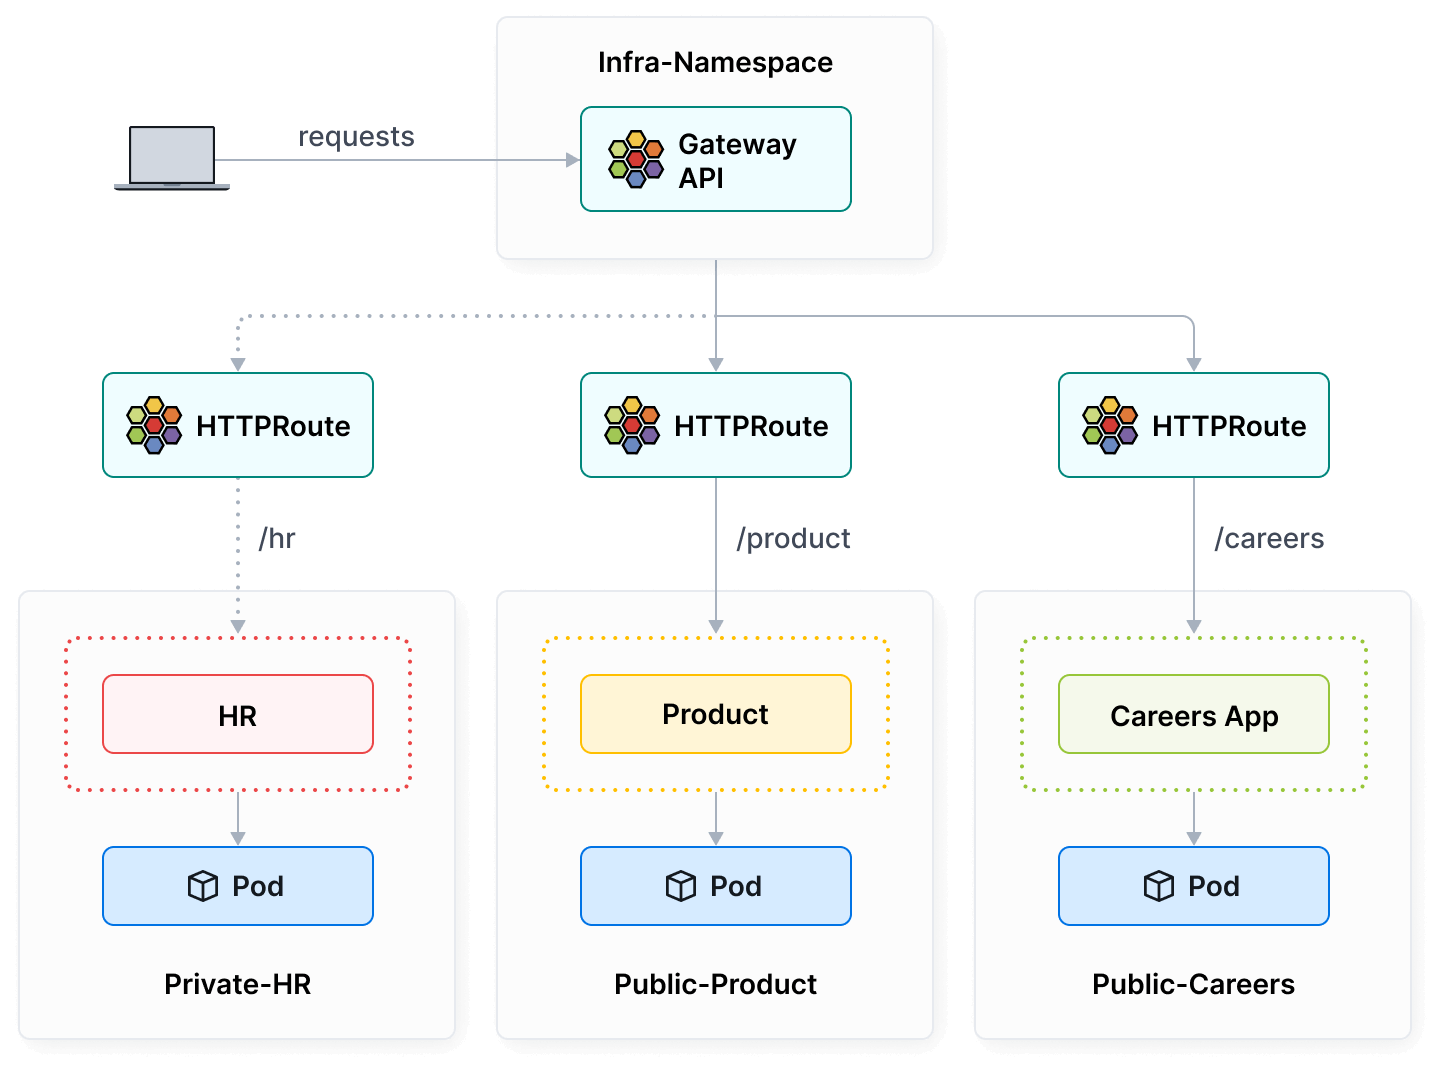Viewport: 1440px width, 1070px height.
Task: Select the yellow Product service box
Action: (x=716, y=714)
